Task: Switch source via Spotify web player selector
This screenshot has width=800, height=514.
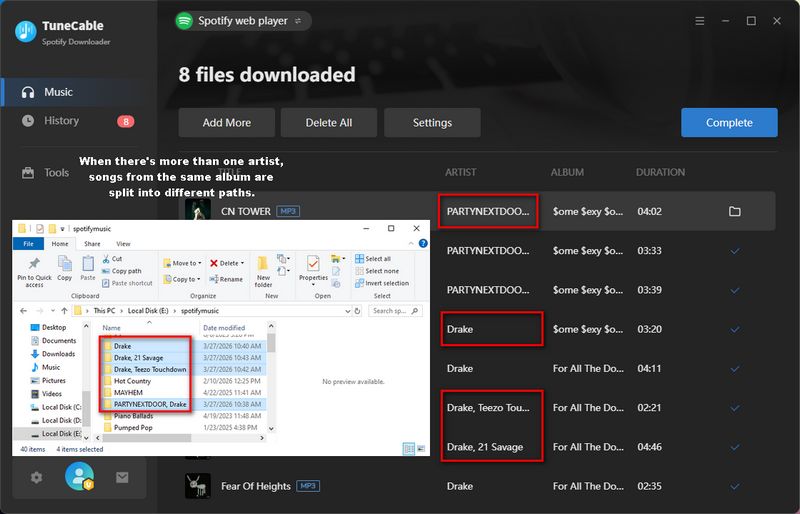Action: 242,20
